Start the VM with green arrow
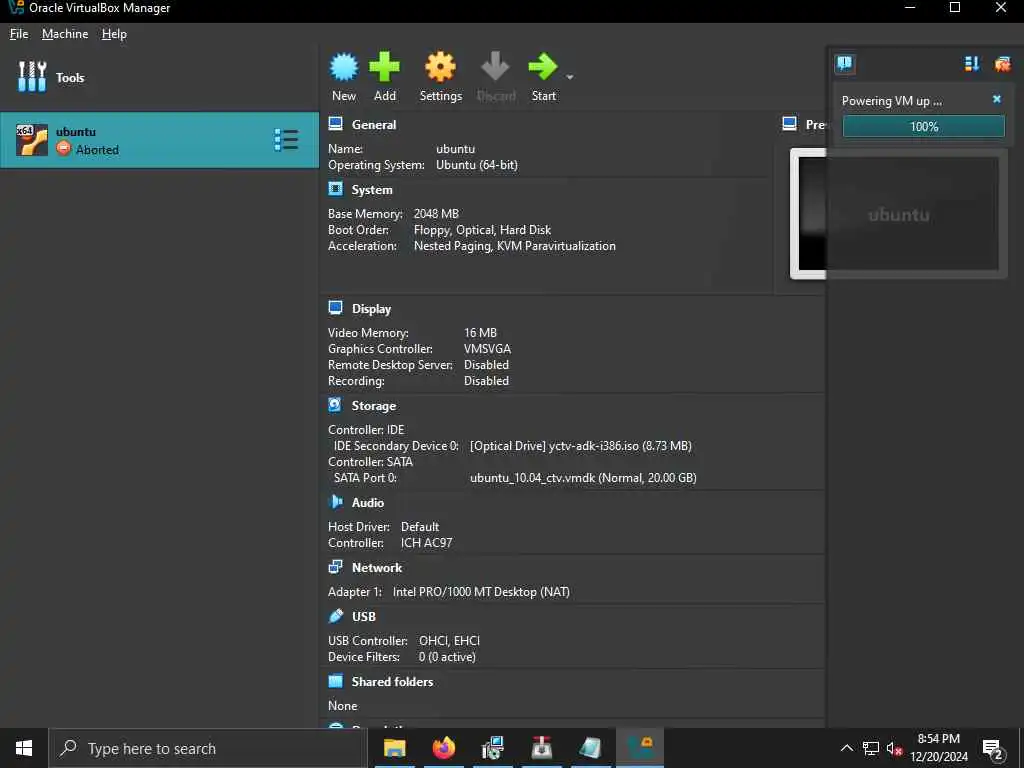1024x768 pixels. [543, 67]
